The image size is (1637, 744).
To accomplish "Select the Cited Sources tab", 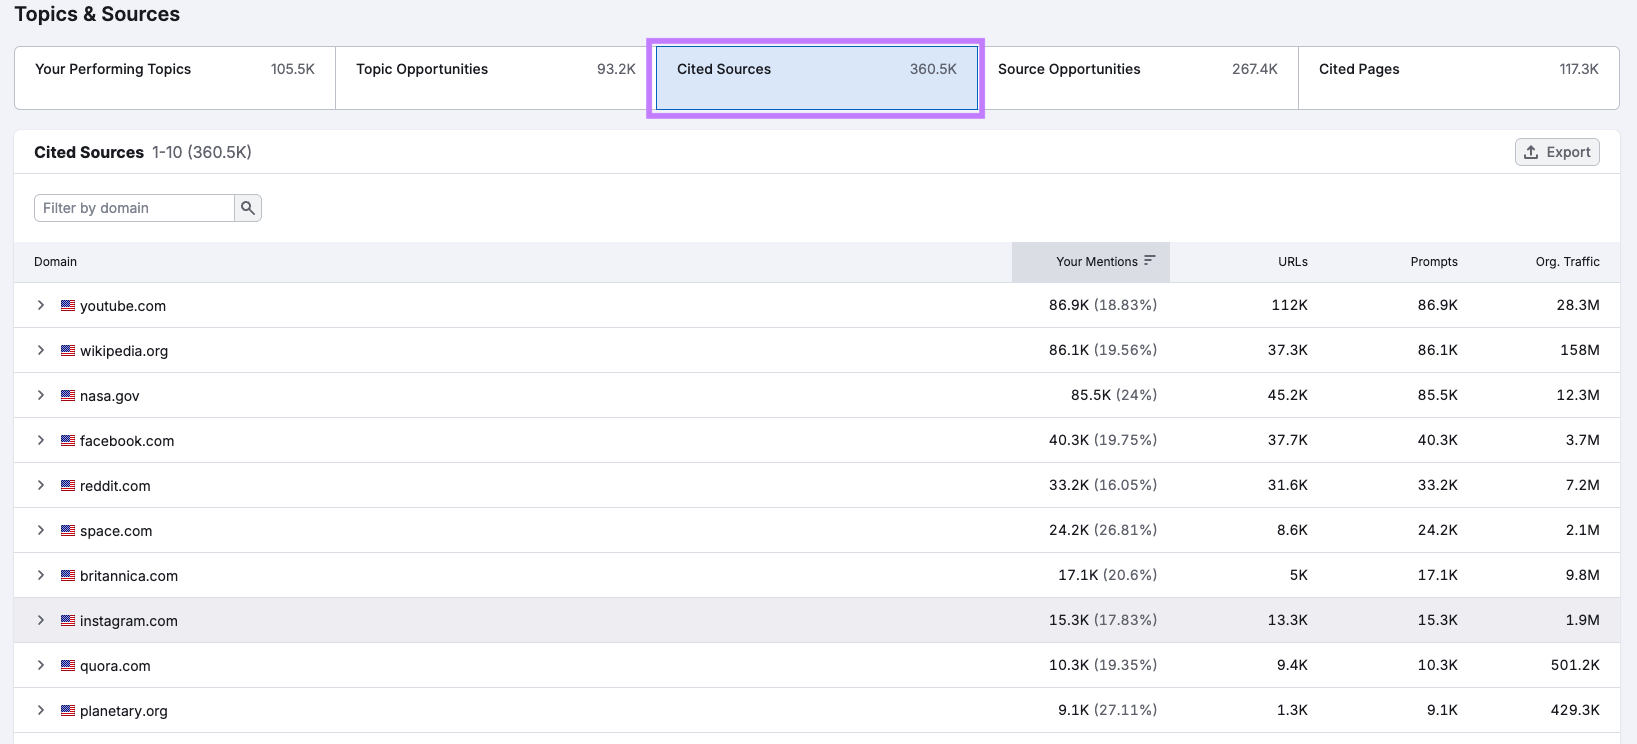I will point(817,78).
